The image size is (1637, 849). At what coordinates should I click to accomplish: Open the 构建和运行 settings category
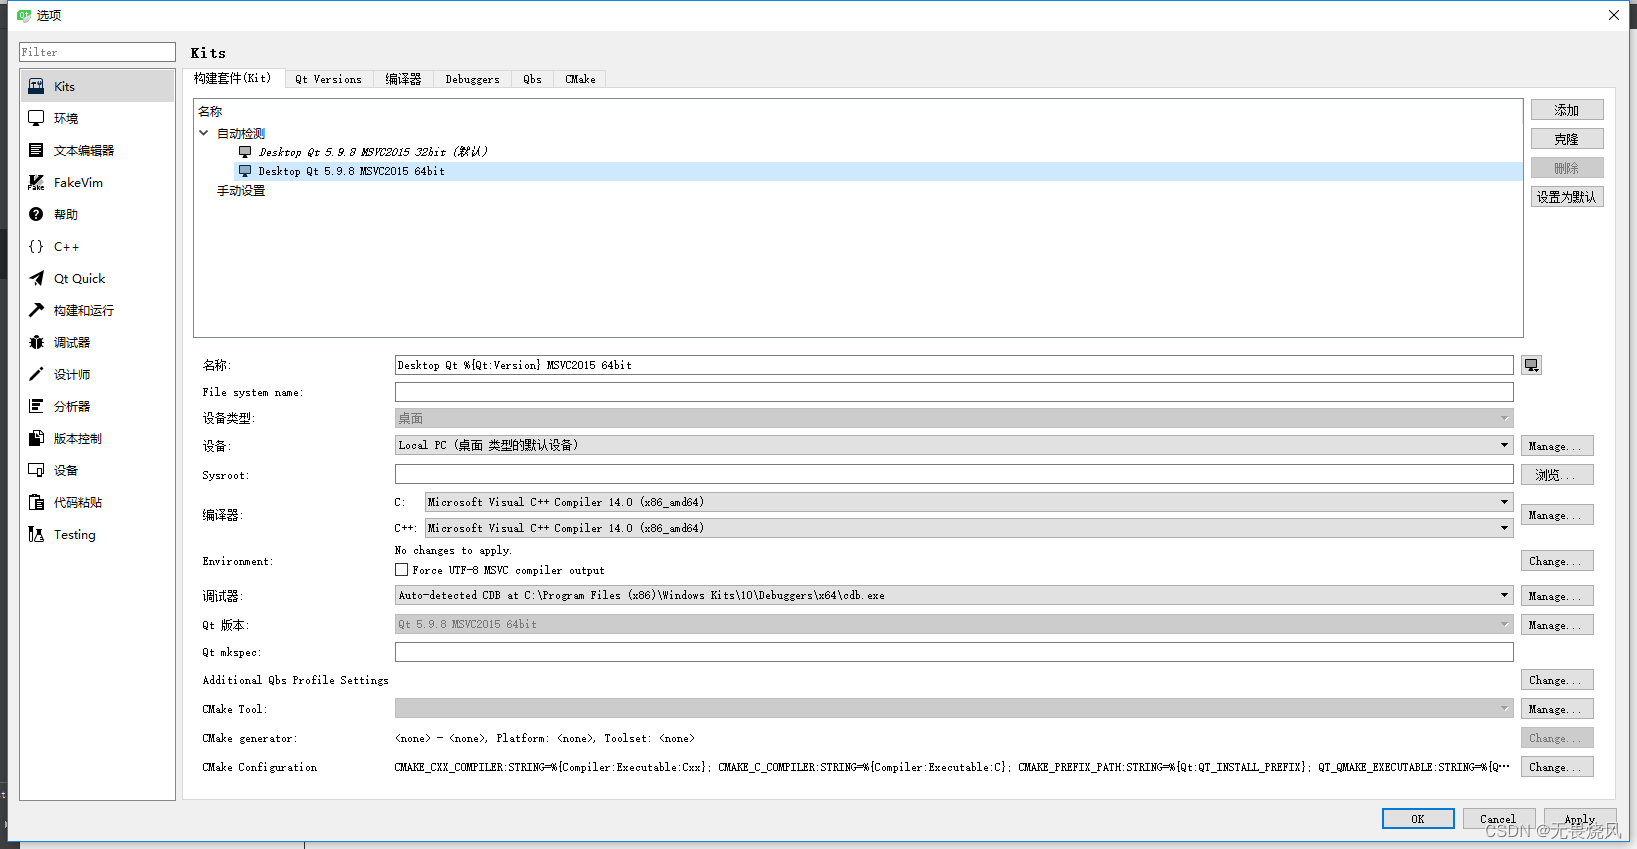tap(97, 310)
